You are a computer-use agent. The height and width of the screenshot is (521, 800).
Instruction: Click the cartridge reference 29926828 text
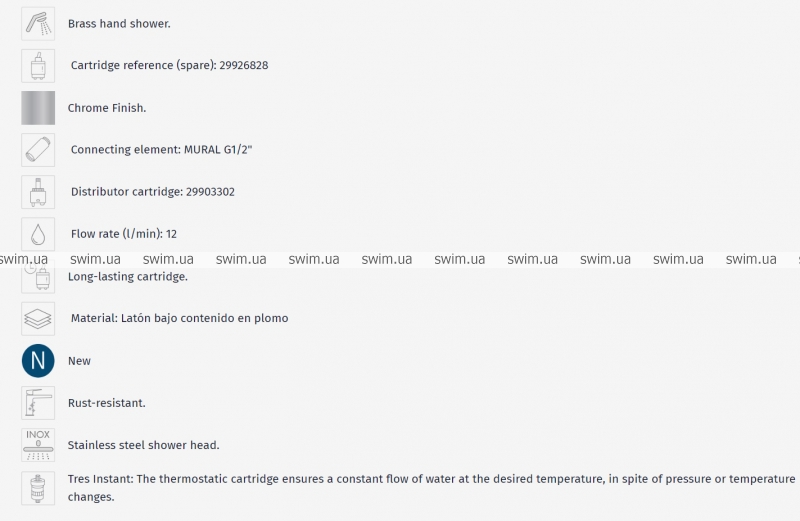169,65
